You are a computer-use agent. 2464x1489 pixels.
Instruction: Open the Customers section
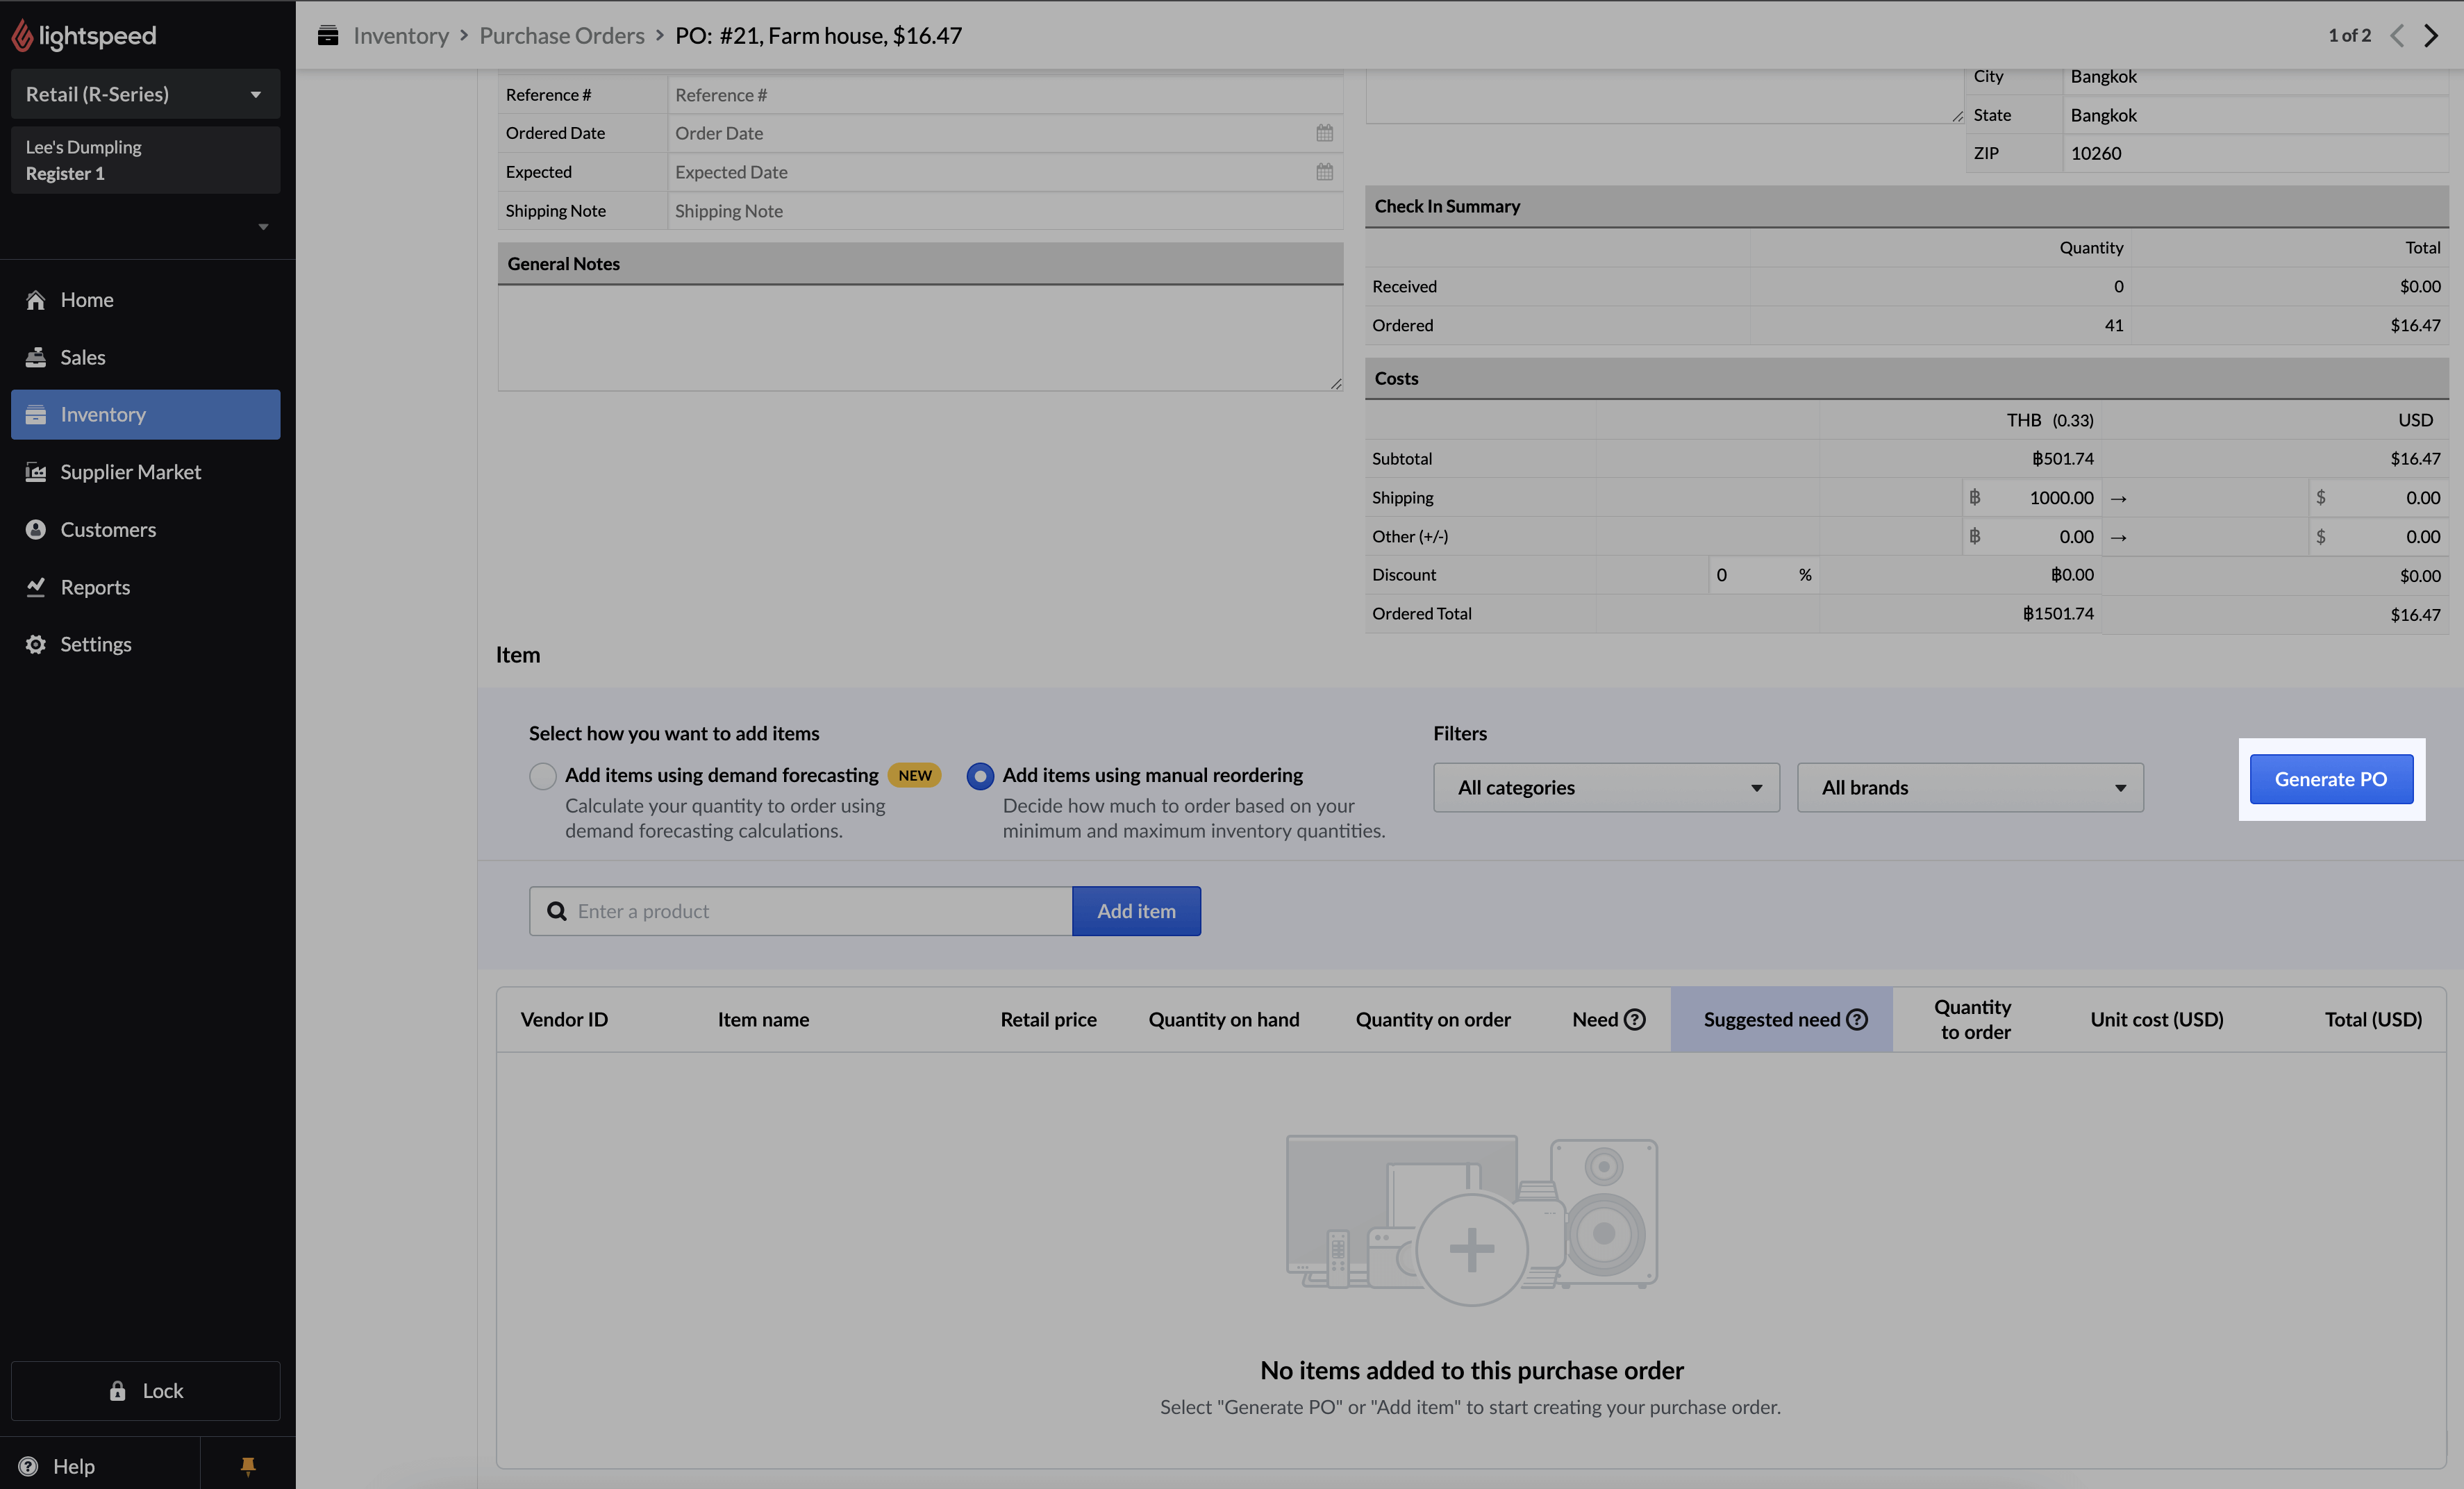pyautogui.click(x=107, y=529)
